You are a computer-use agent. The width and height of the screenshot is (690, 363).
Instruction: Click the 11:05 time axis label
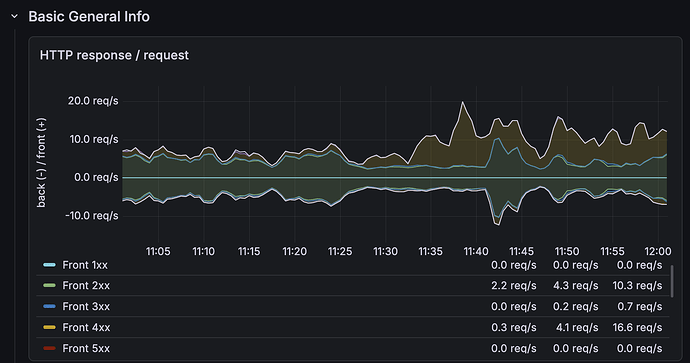pyautogui.click(x=158, y=251)
